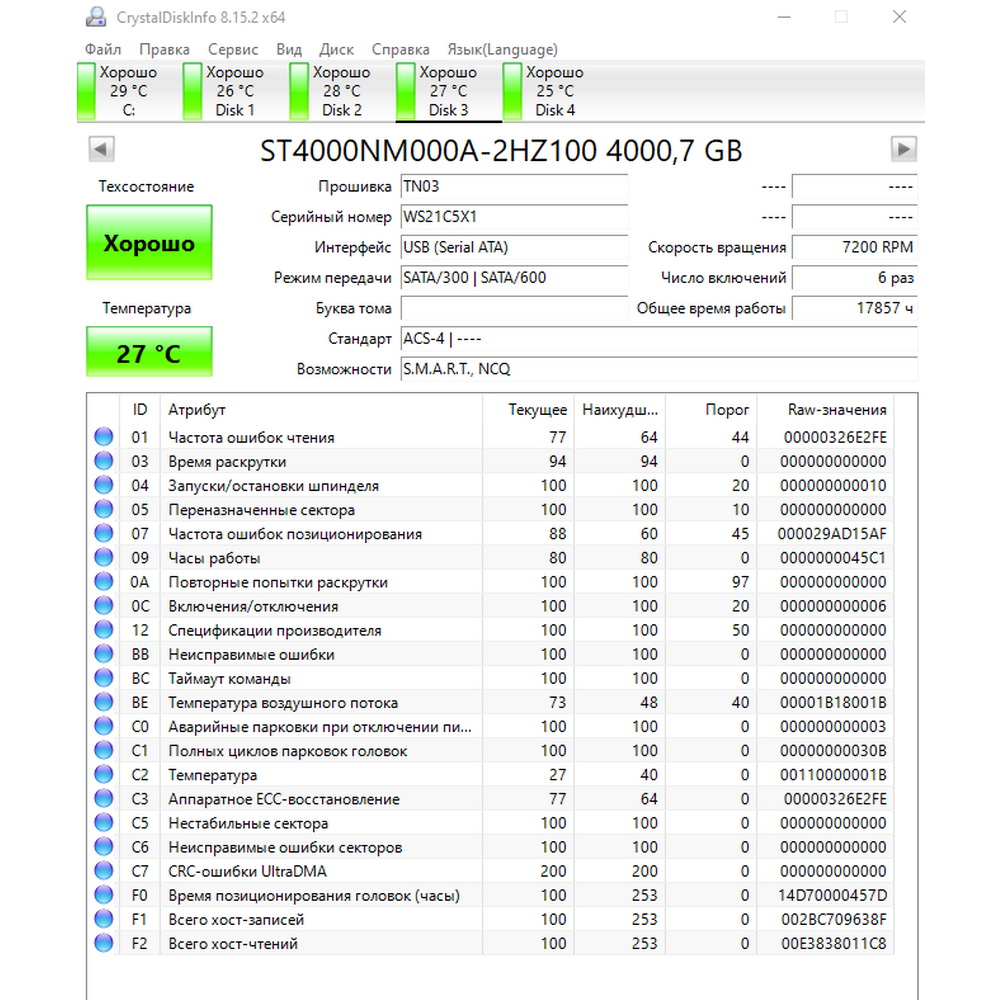Image resolution: width=1000 pixels, height=1000 pixels.
Task: Select the Часы работы attribute text
Action: pyautogui.click(x=214, y=558)
